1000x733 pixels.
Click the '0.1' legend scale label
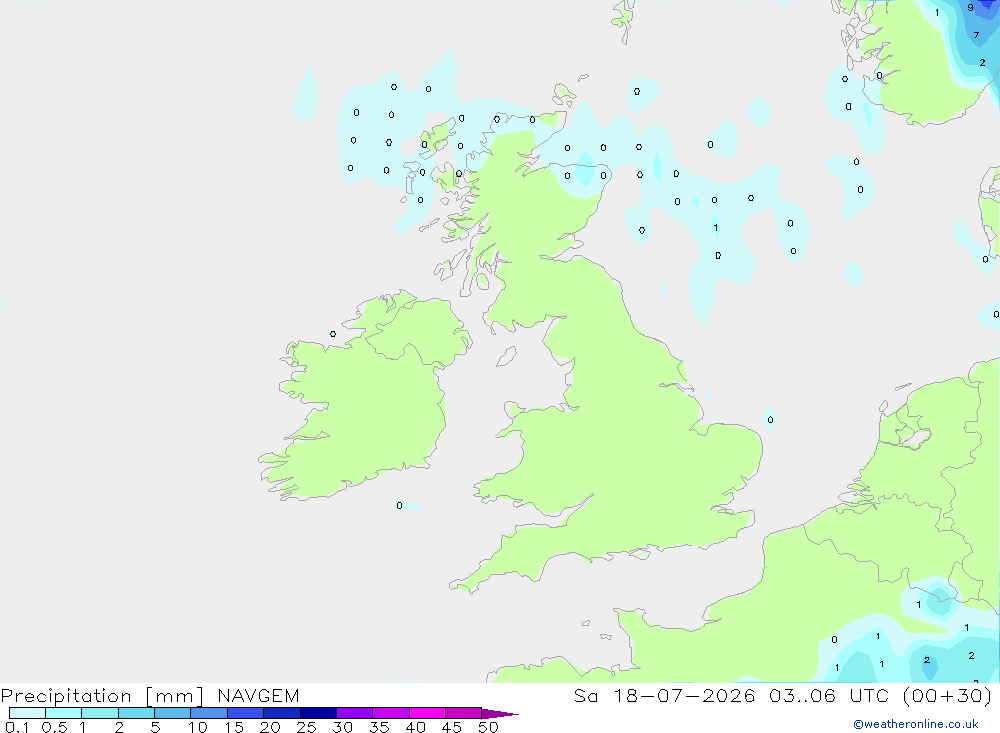[x=17, y=727]
